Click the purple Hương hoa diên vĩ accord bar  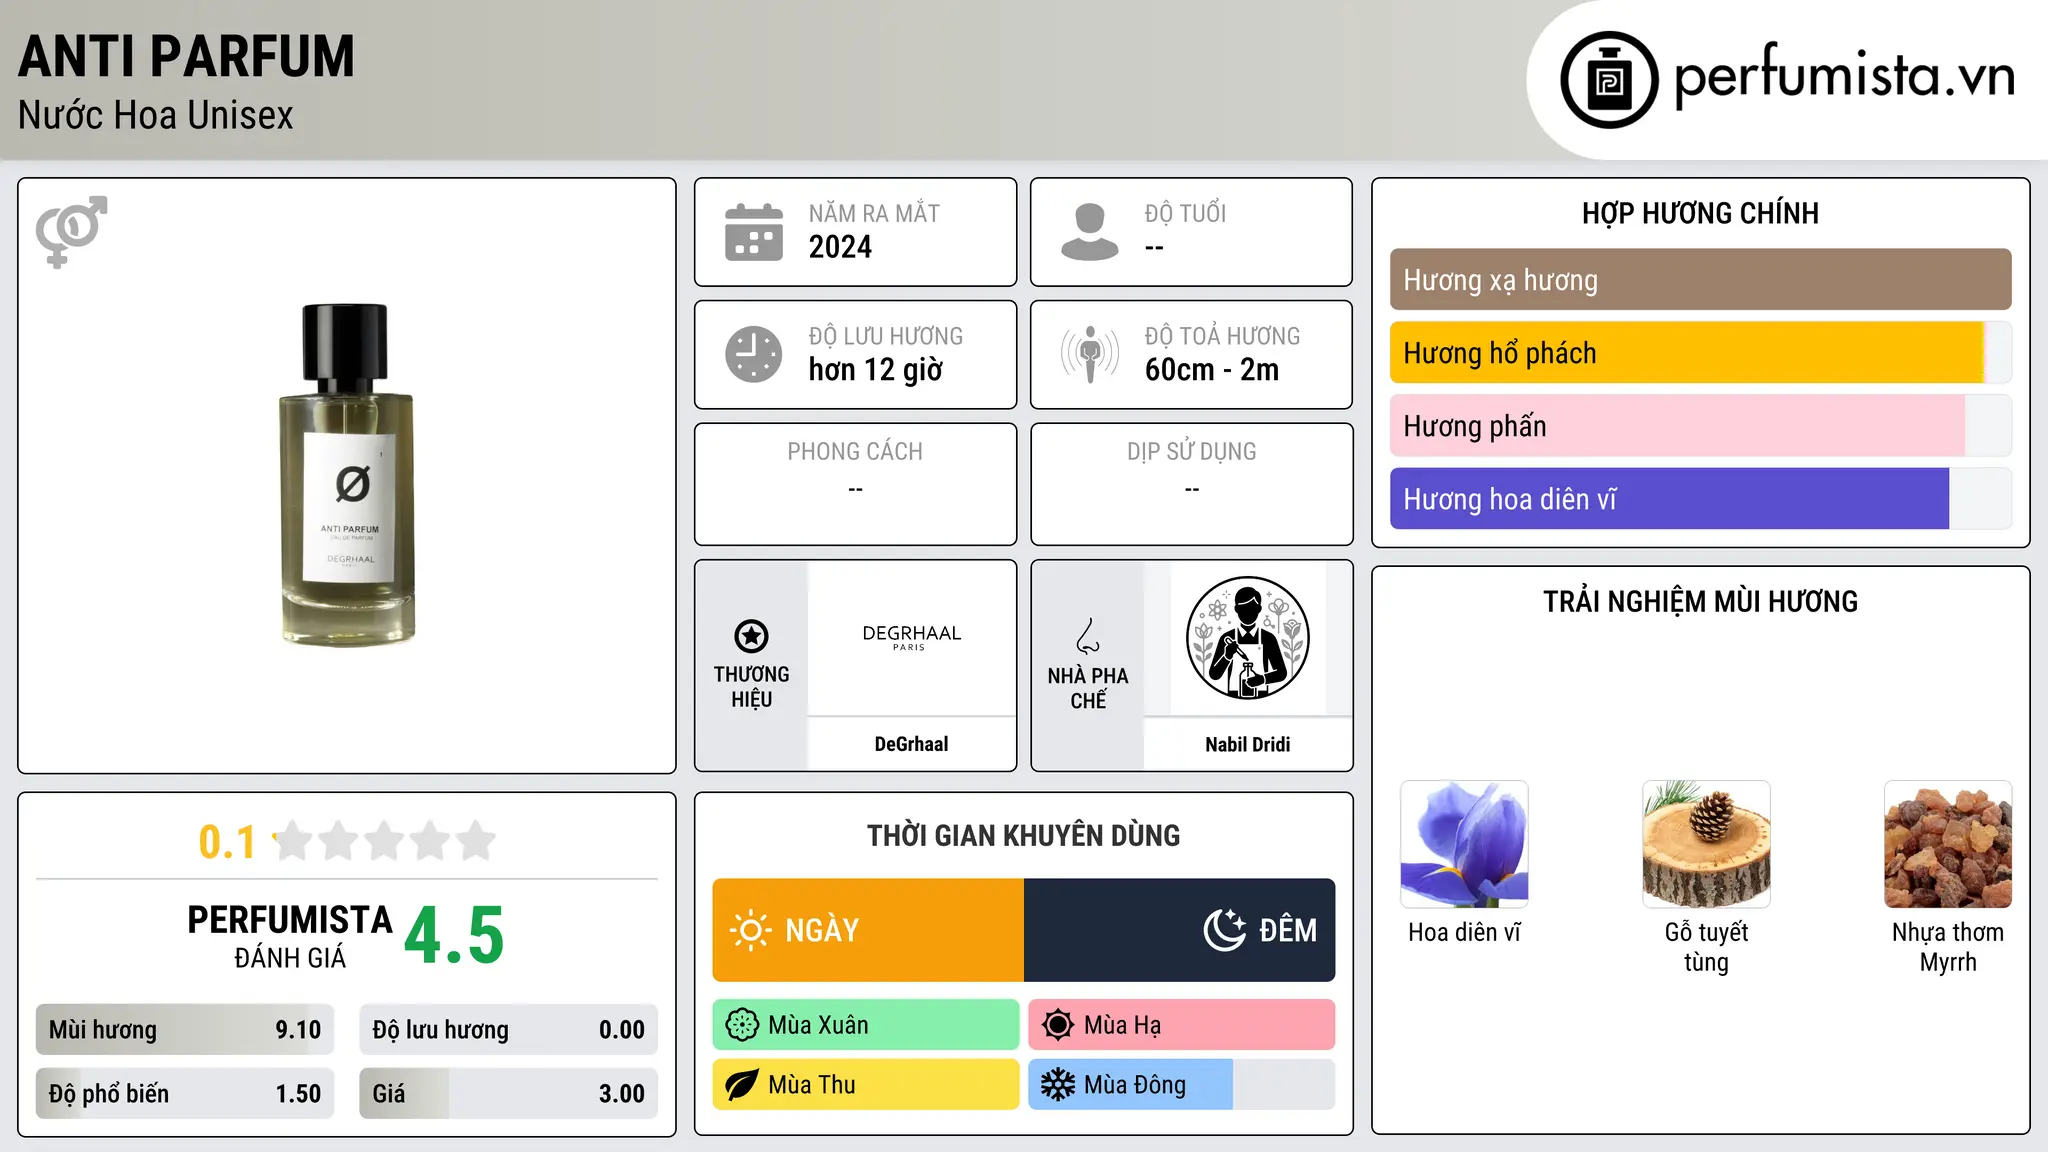pos(1700,499)
